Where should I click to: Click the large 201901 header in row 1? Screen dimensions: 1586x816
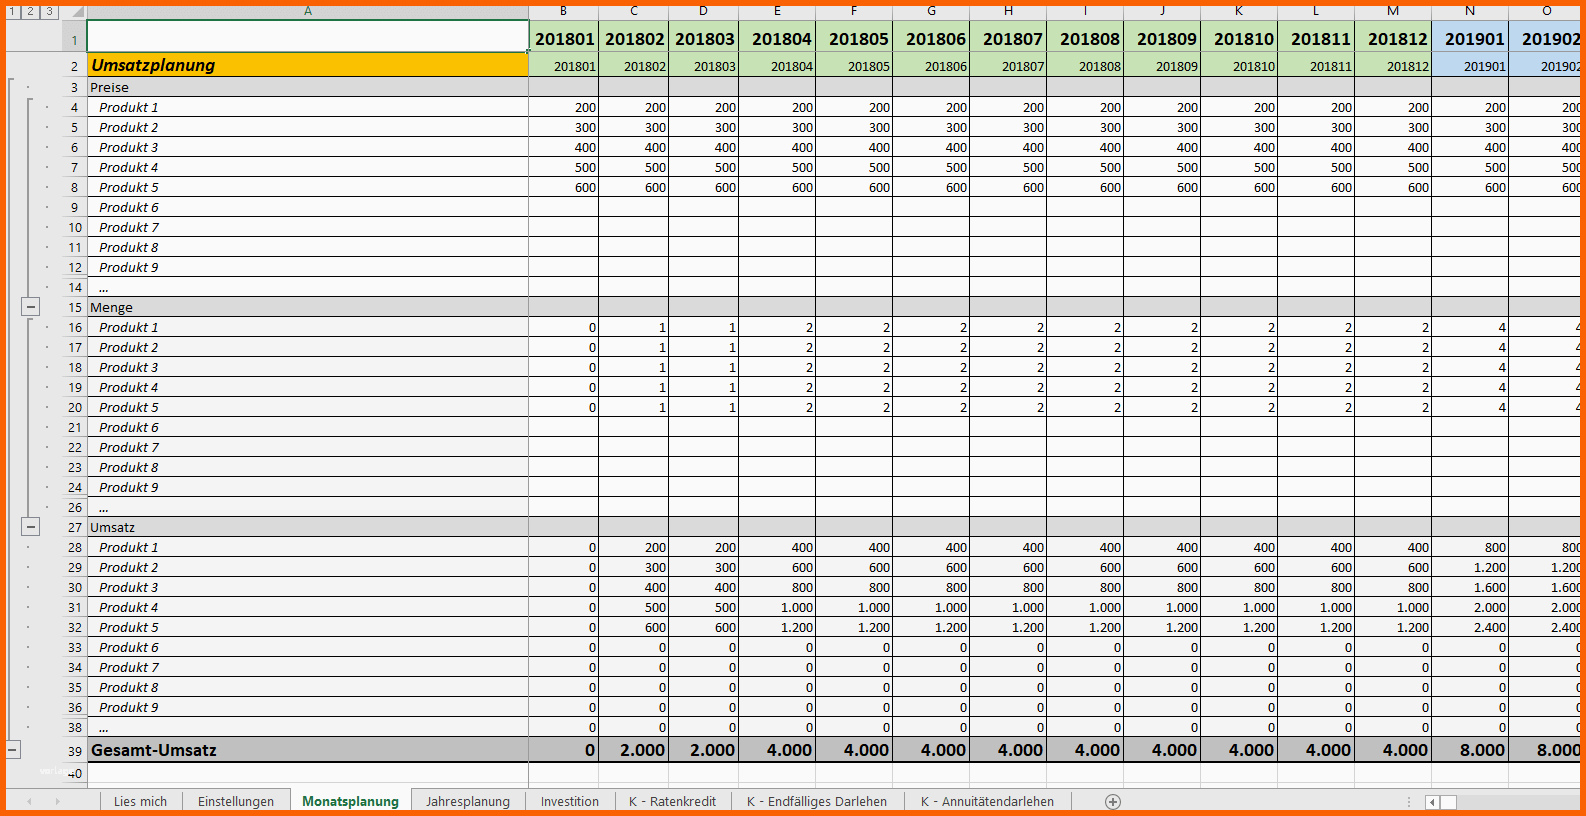[1470, 38]
